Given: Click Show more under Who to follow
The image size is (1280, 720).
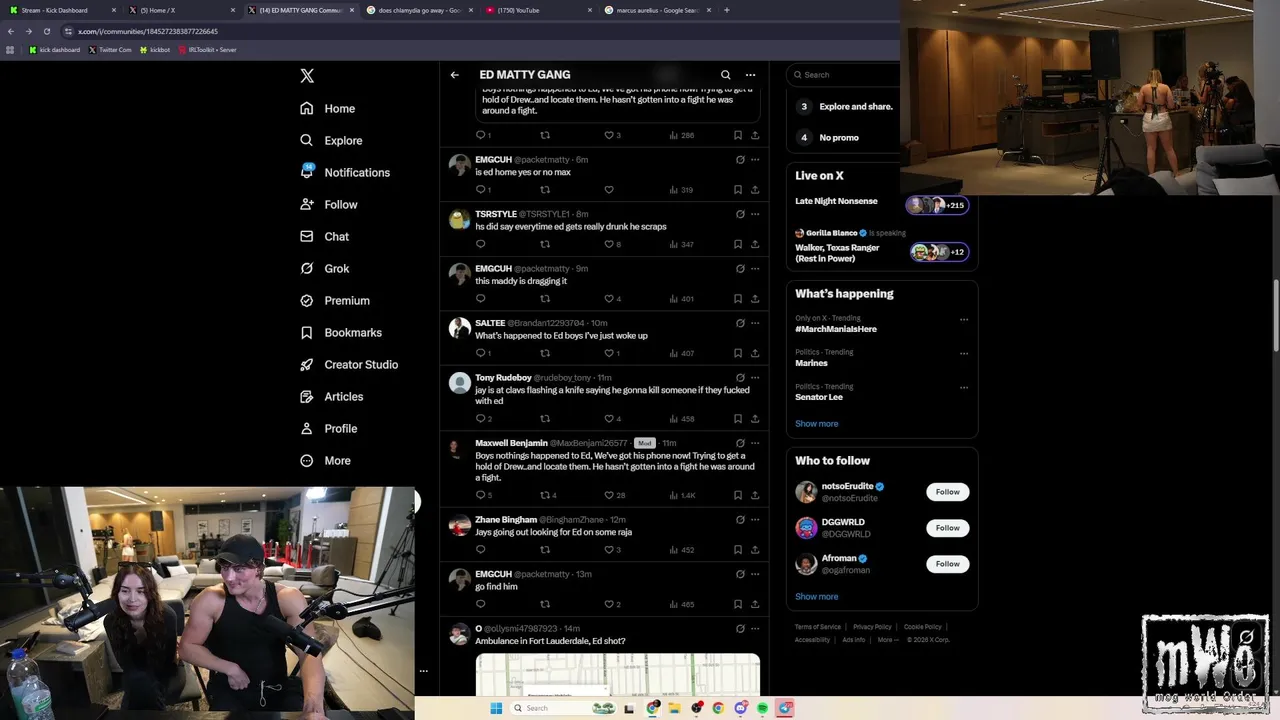Looking at the screenshot, I should click(817, 596).
